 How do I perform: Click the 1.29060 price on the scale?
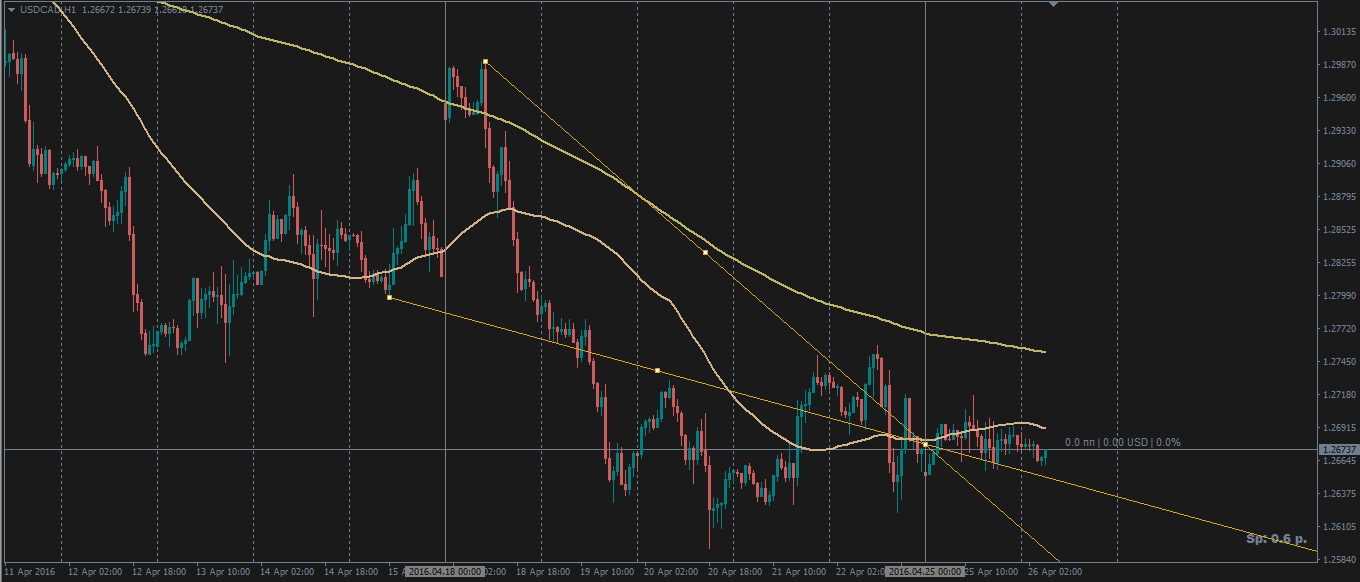[1338, 164]
